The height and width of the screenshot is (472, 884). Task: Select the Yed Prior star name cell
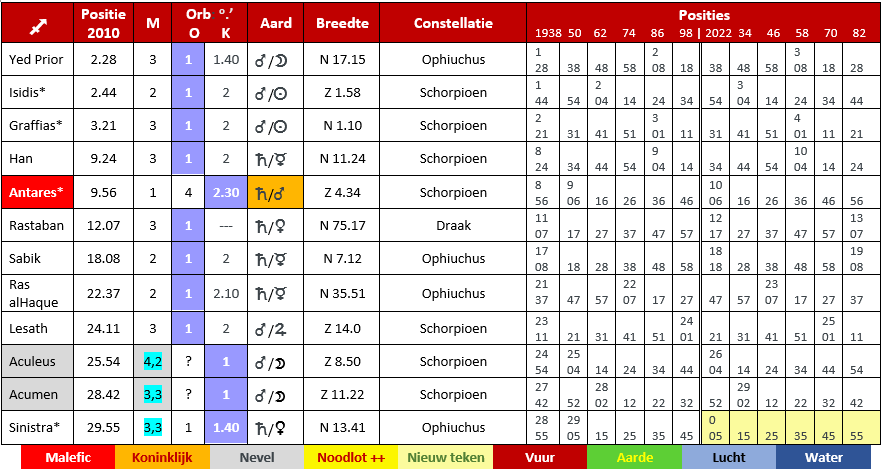point(37,60)
